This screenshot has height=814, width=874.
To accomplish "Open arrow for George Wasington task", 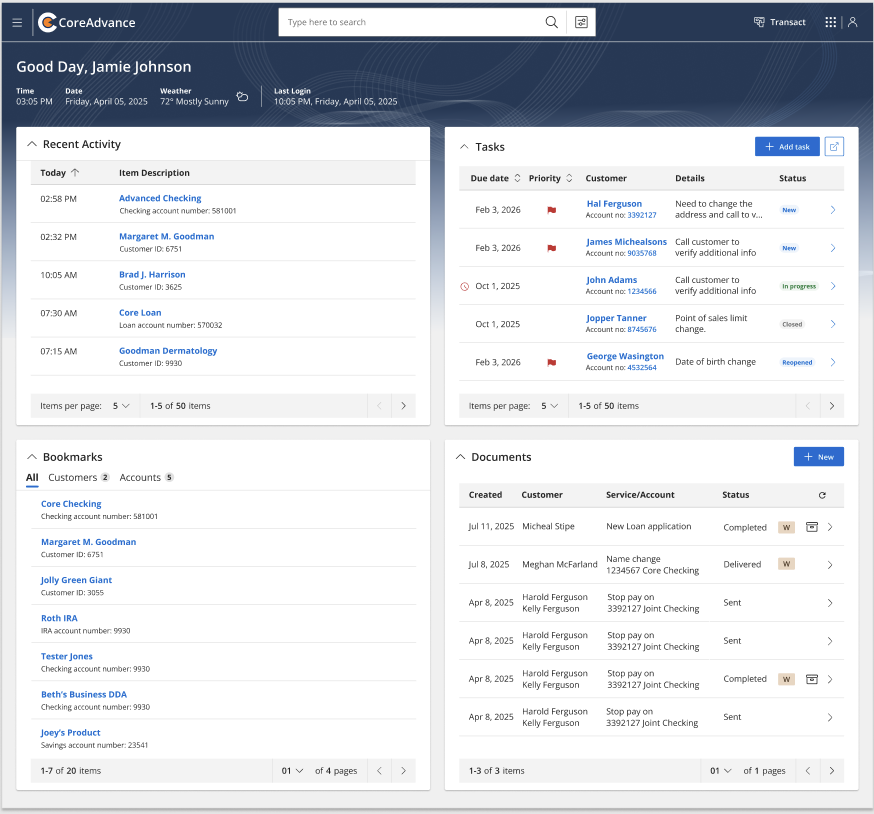I will pyautogui.click(x=833, y=362).
